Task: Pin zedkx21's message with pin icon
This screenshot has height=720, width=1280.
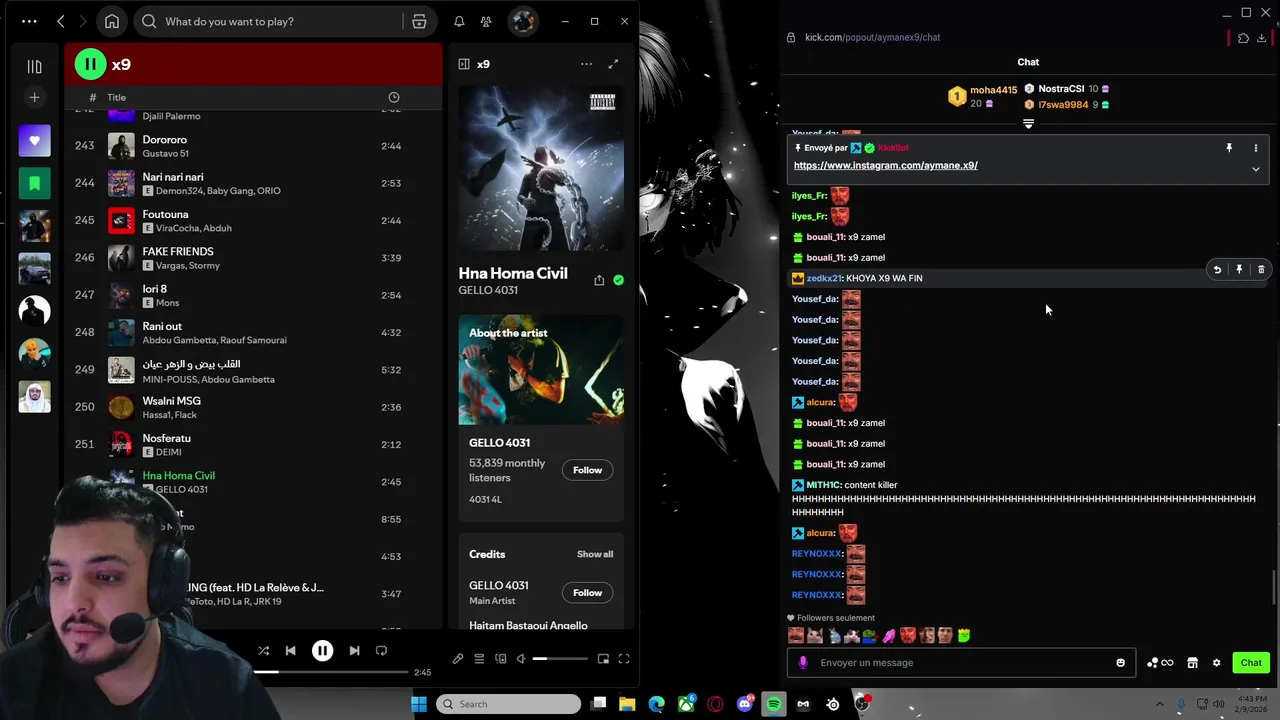Action: (x=1239, y=270)
